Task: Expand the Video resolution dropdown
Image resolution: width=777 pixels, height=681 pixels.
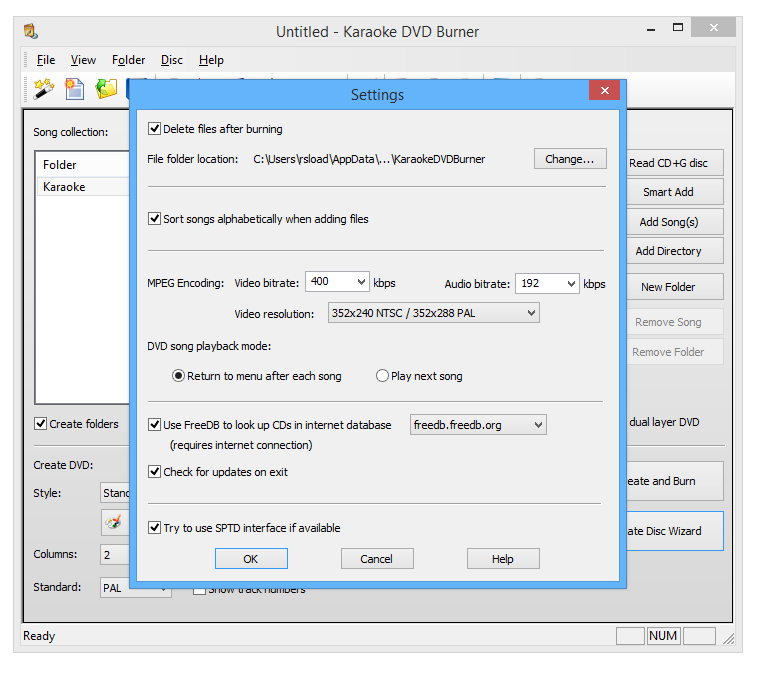Action: [434, 313]
